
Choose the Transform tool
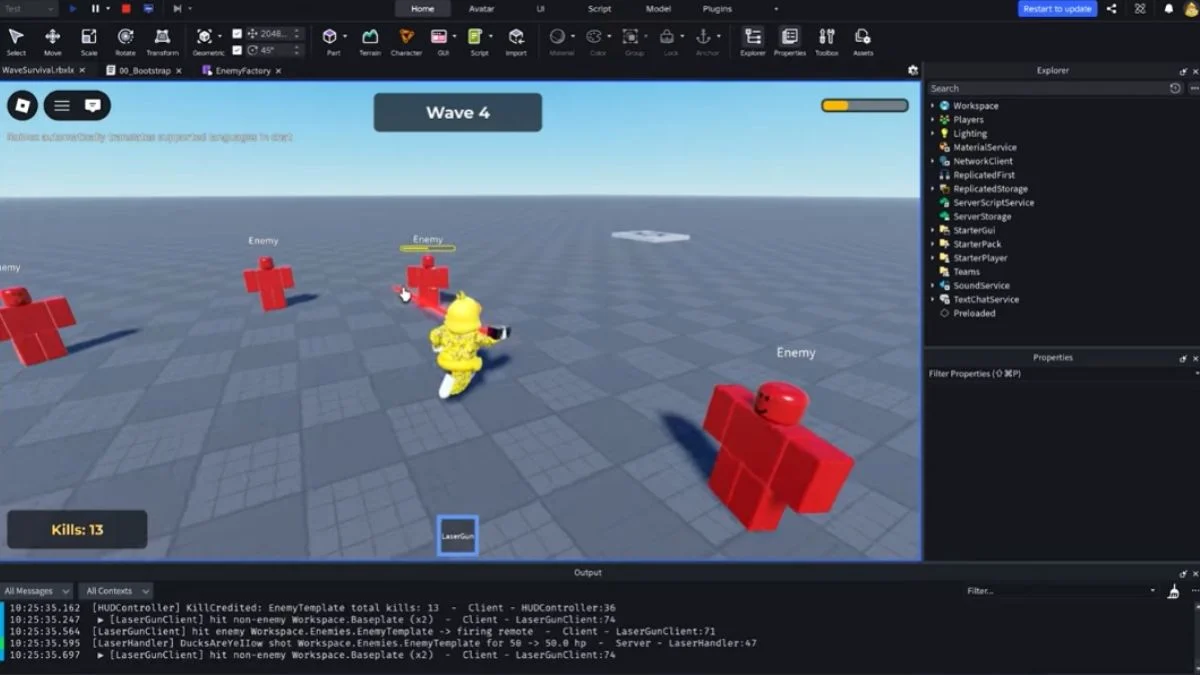(162, 41)
